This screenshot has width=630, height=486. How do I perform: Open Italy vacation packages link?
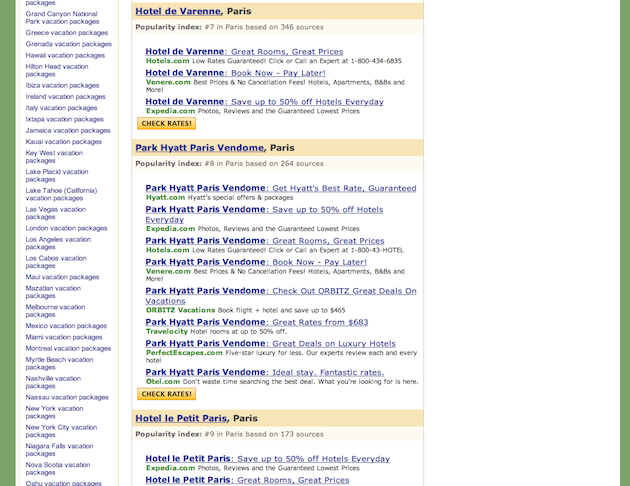[61, 108]
